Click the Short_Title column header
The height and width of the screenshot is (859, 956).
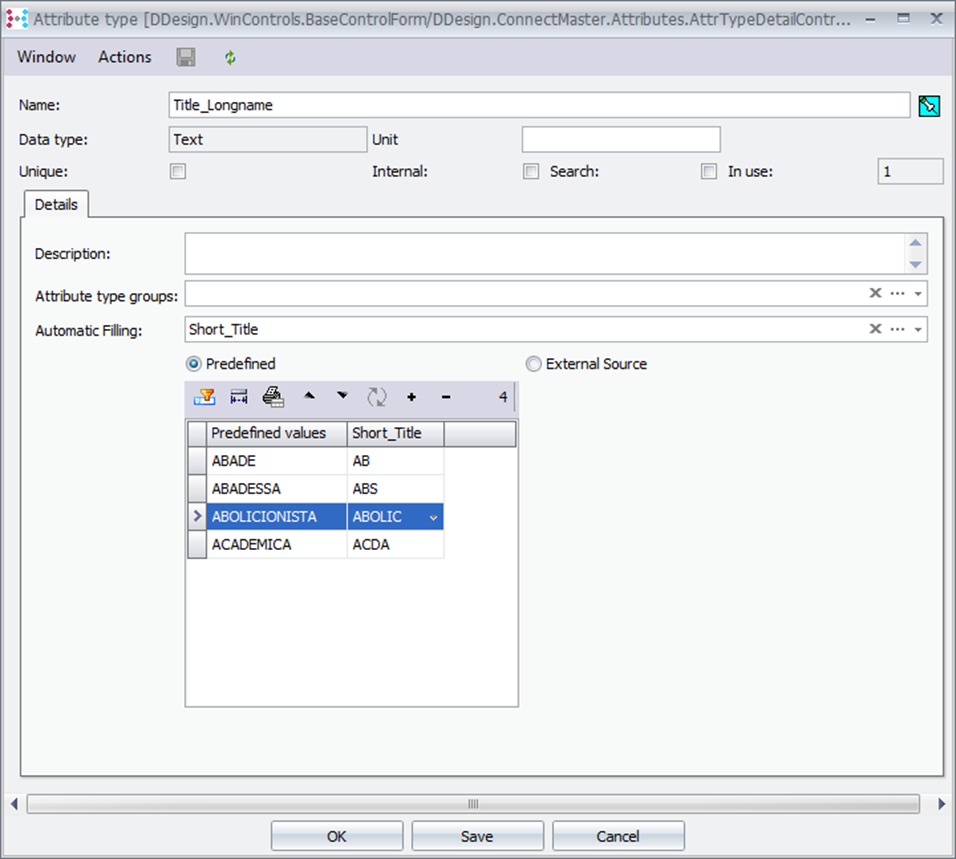395,433
